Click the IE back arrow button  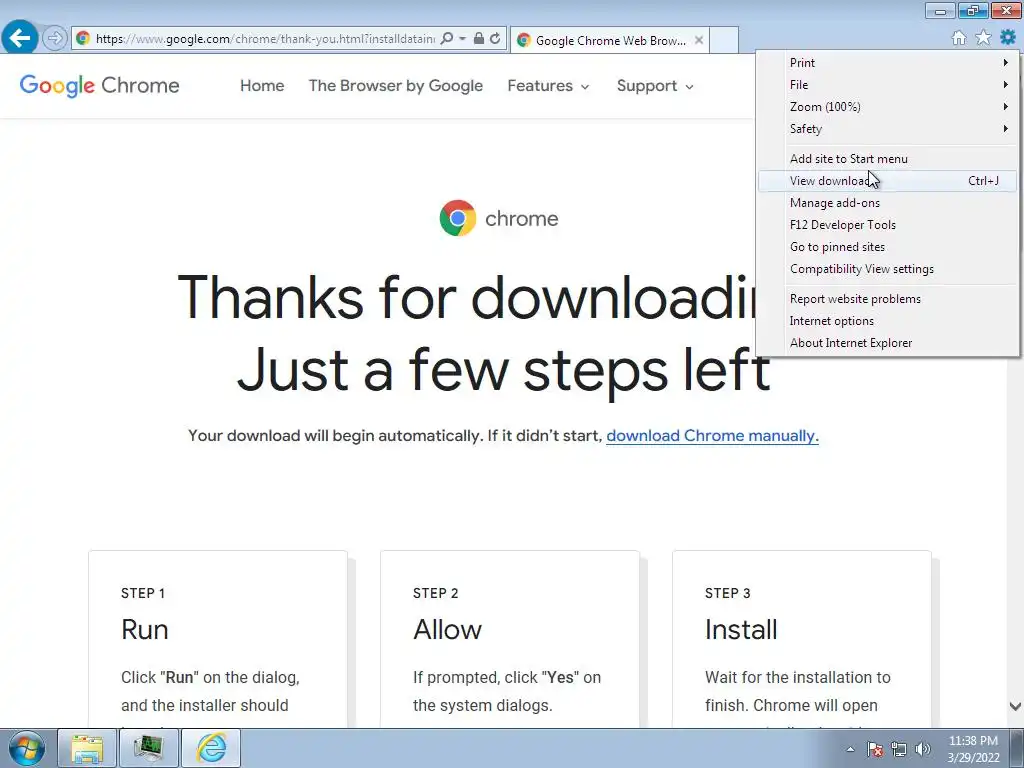coord(20,38)
